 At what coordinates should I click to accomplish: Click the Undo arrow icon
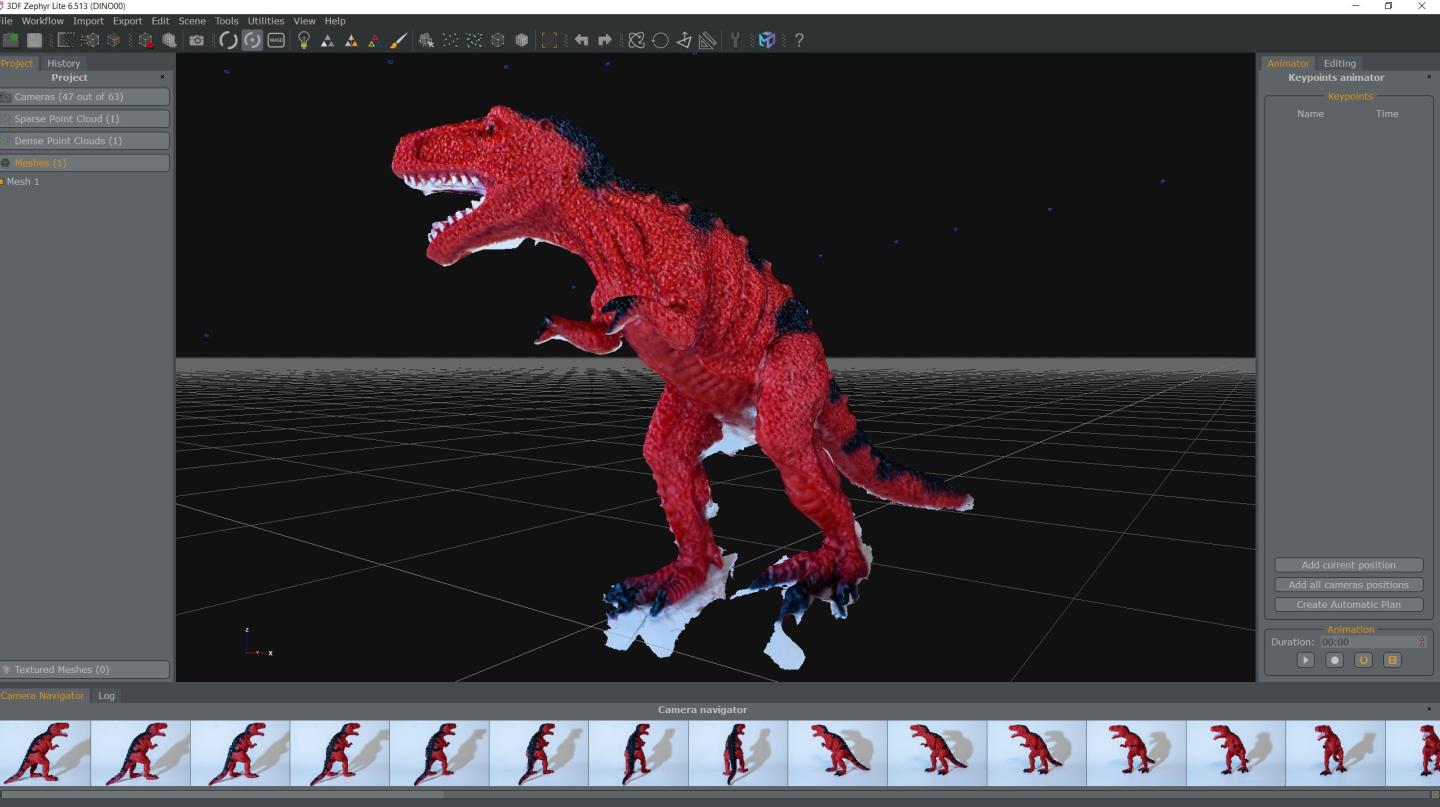point(581,40)
